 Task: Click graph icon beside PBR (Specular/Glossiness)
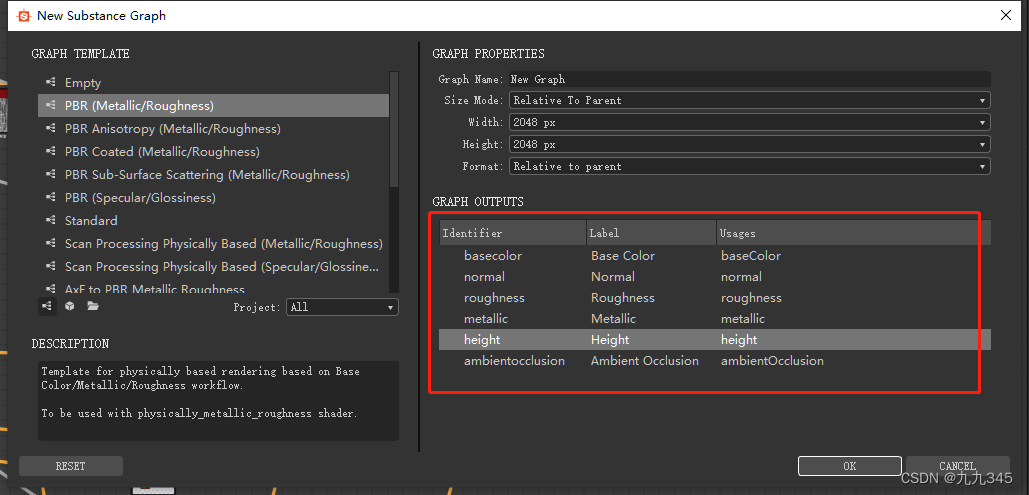(50, 198)
